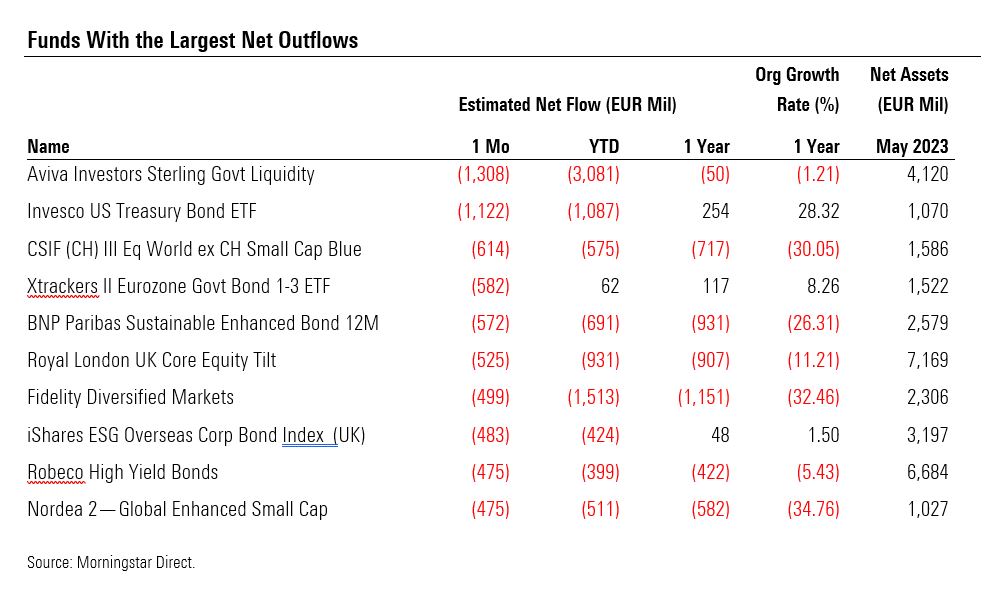
Task: Click the Org Growth Rate (%) header
Action: click(797, 90)
